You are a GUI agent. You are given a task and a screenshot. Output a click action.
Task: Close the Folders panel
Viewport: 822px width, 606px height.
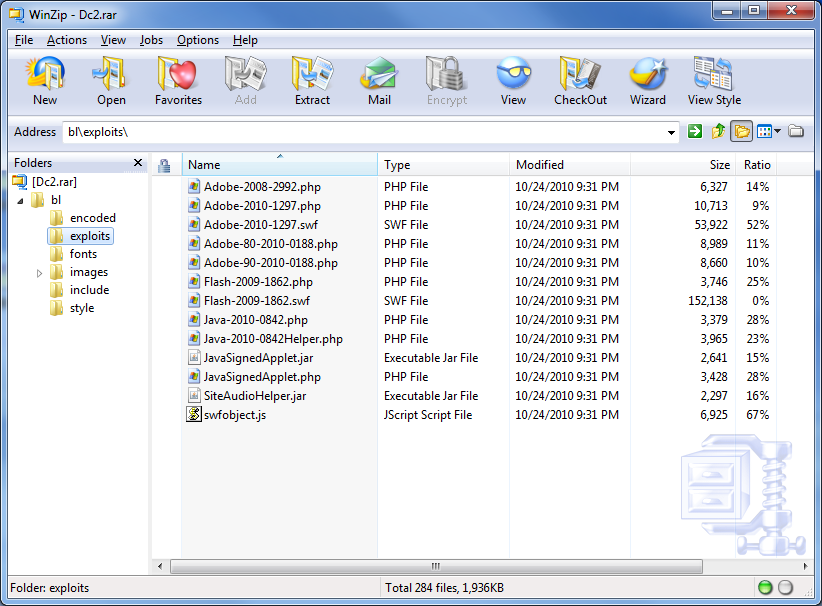click(x=138, y=163)
